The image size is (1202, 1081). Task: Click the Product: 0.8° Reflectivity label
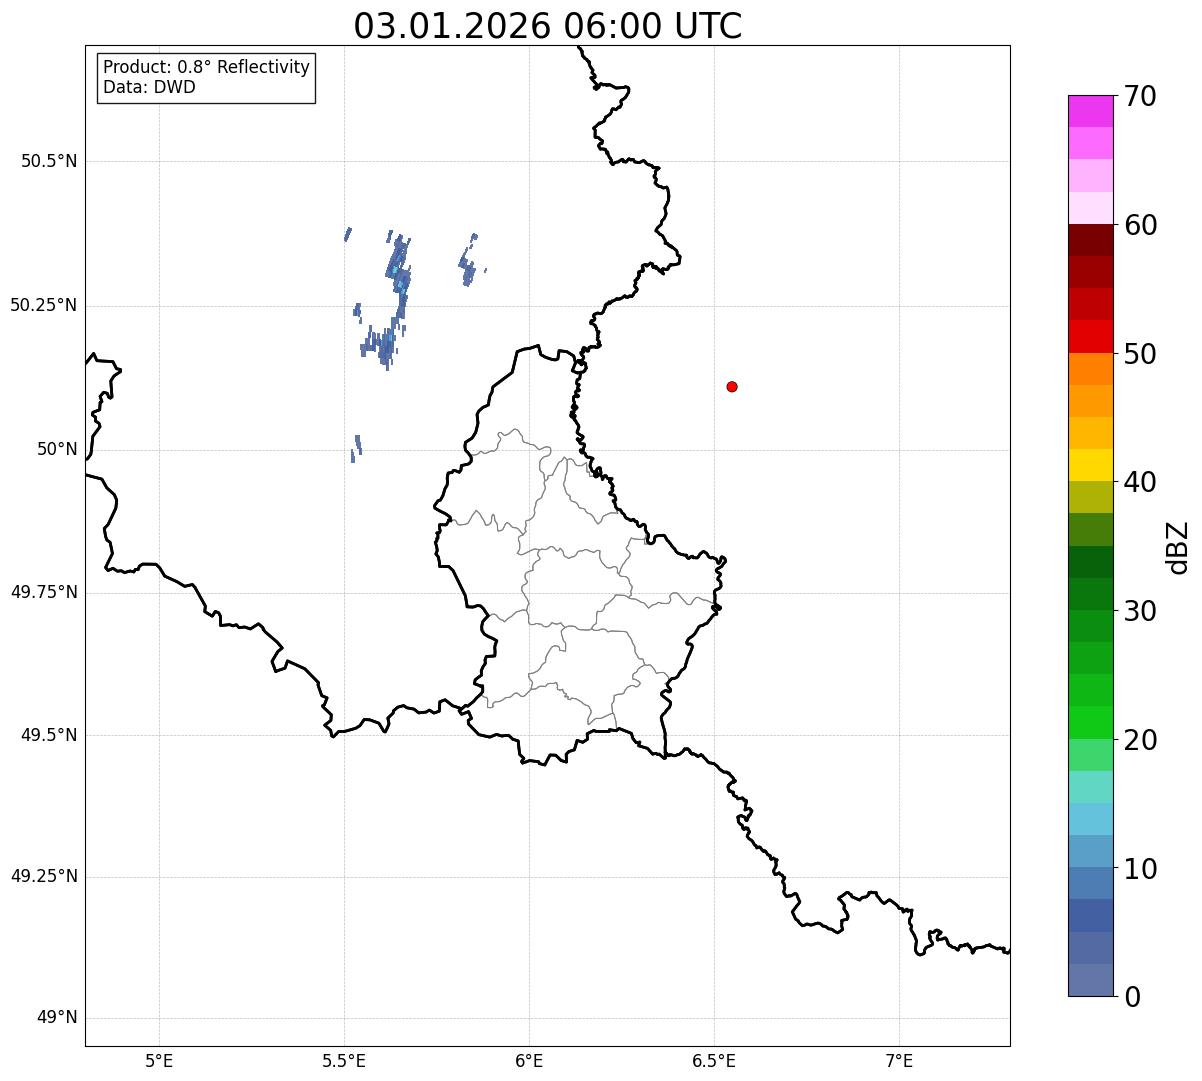pos(207,67)
